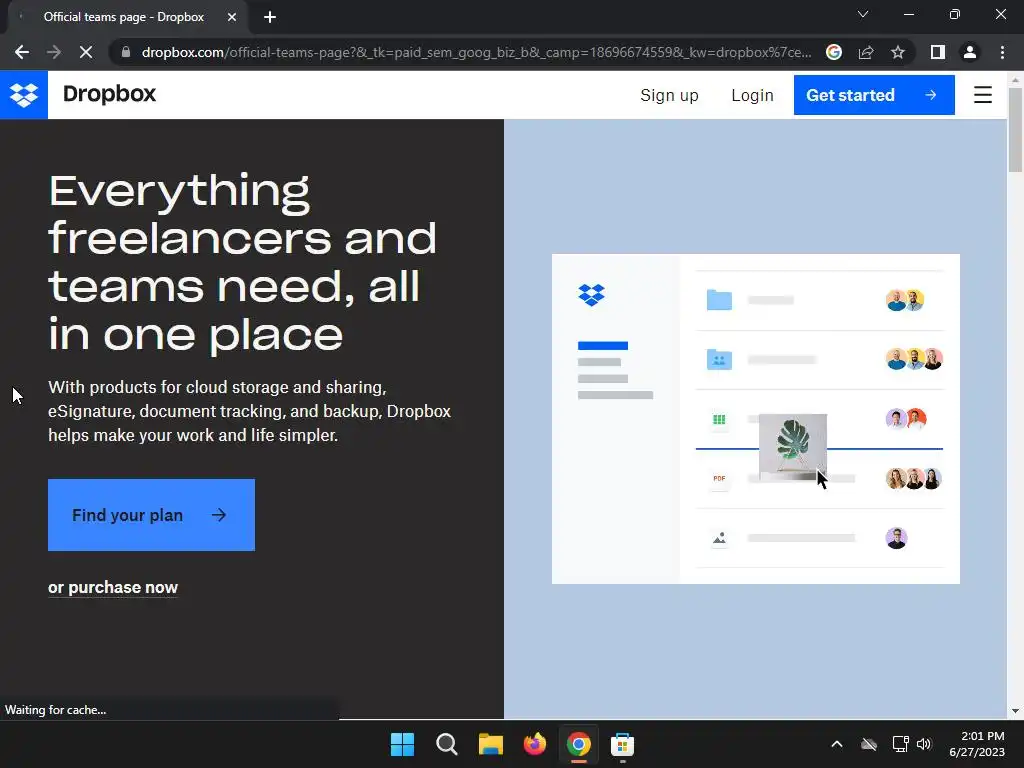Click the Chrome taskbar icon
Image resolution: width=1024 pixels, height=768 pixels.
(x=579, y=744)
